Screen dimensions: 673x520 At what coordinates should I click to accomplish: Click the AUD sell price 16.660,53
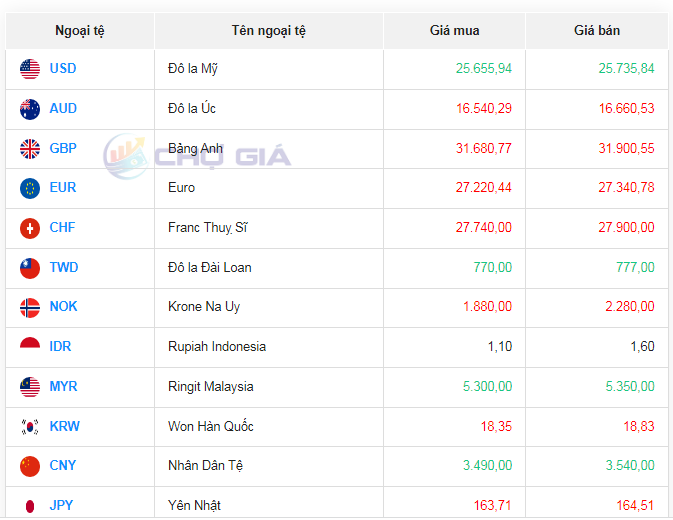(x=626, y=109)
